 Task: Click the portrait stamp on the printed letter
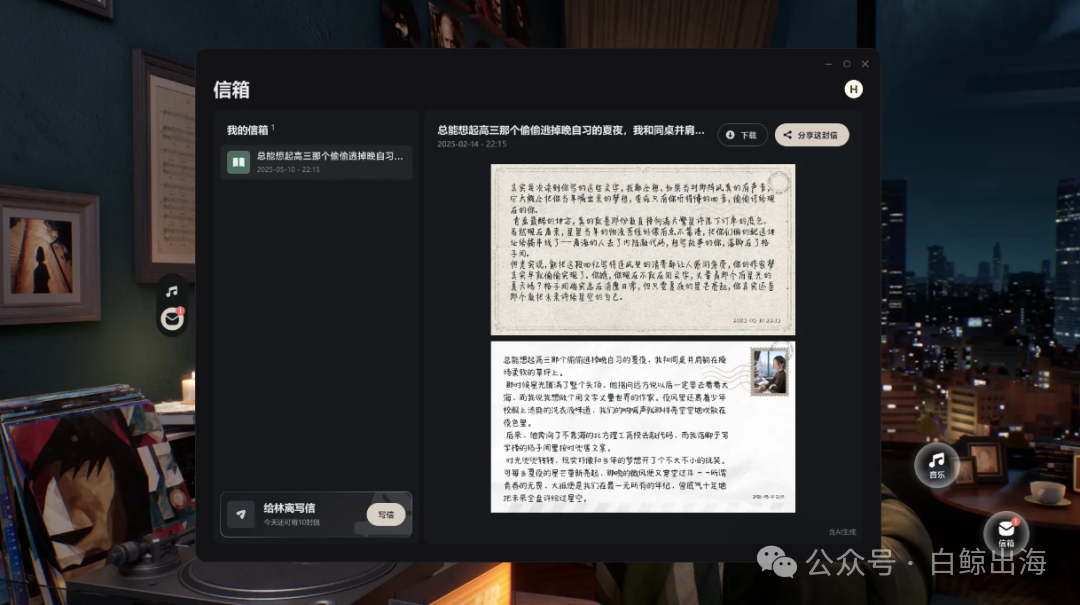pos(769,371)
